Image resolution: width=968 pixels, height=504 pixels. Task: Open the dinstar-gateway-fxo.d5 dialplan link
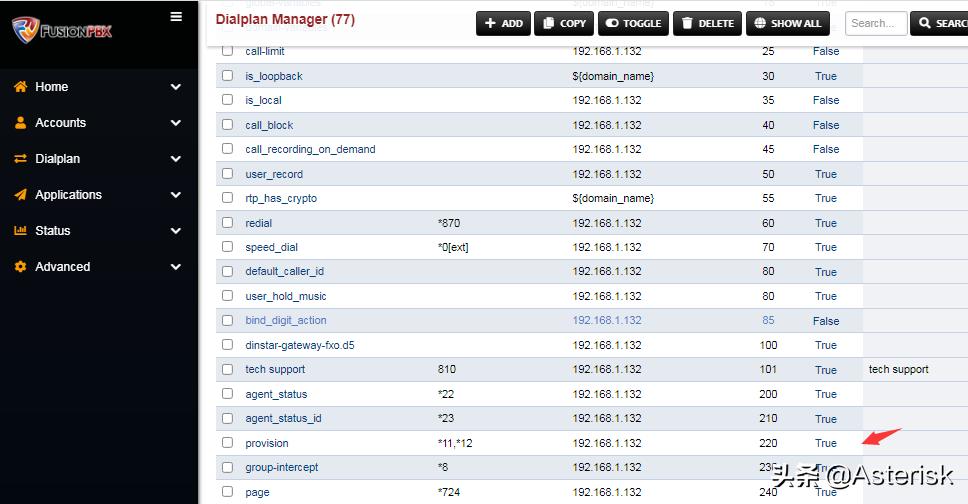pos(300,345)
